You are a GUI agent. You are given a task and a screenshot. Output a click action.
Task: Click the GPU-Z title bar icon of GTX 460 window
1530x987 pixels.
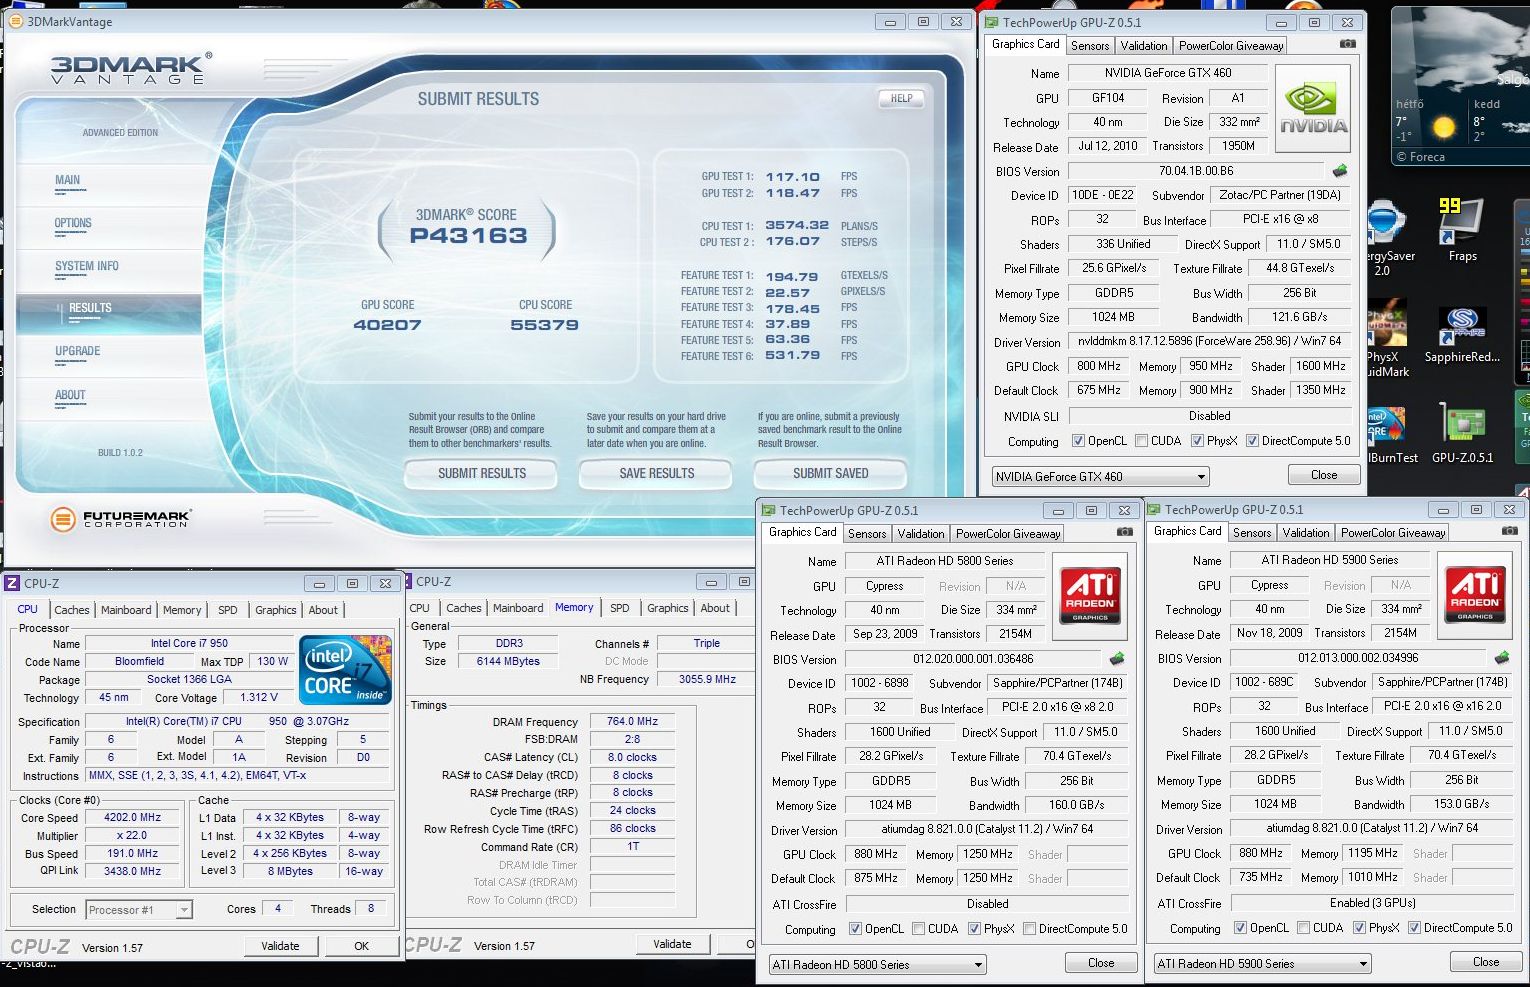[x=991, y=22]
